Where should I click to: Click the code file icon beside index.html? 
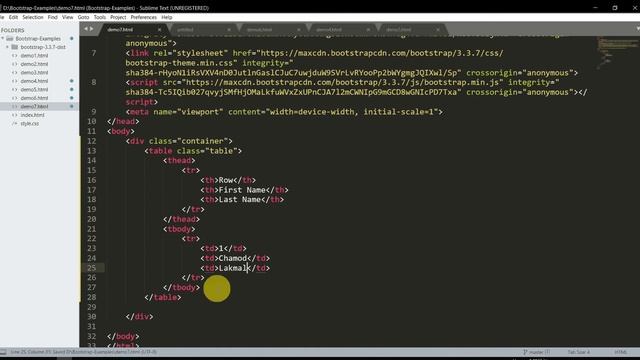(15, 115)
